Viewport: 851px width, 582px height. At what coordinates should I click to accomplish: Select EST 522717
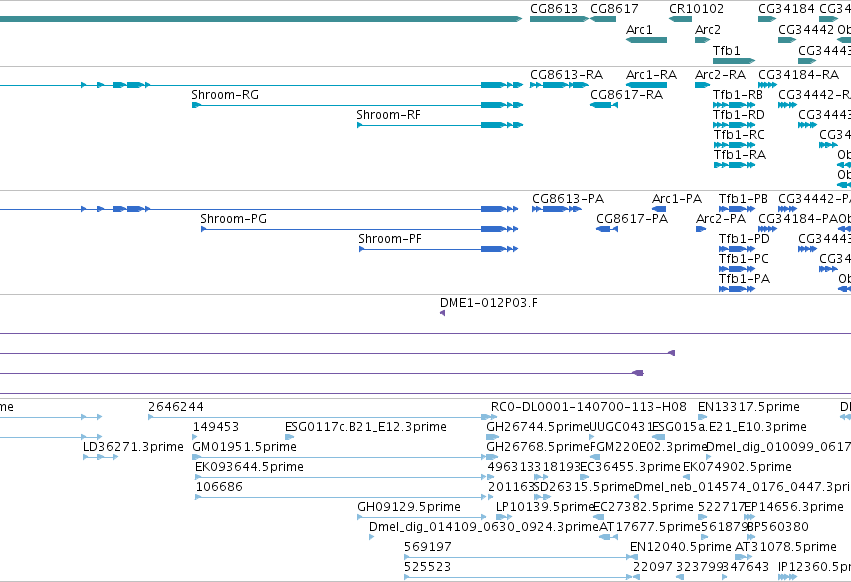point(703,517)
